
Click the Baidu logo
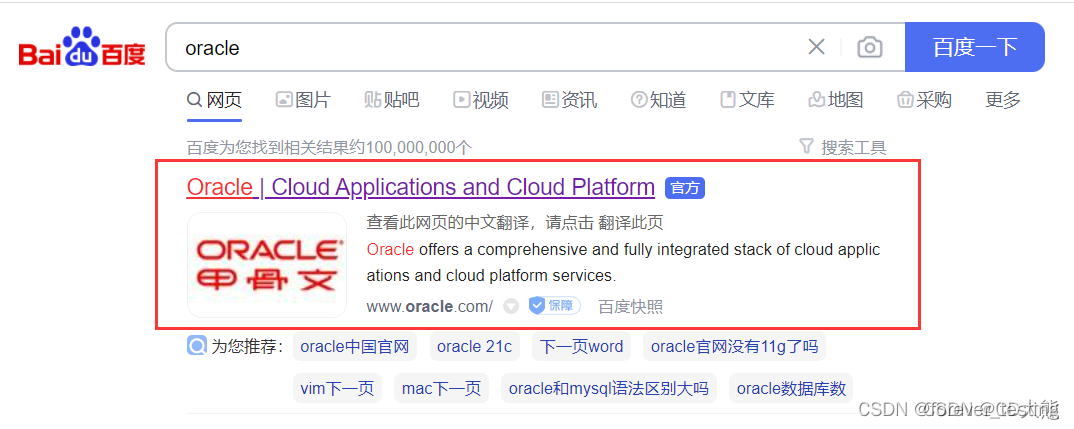pyautogui.click(x=82, y=47)
